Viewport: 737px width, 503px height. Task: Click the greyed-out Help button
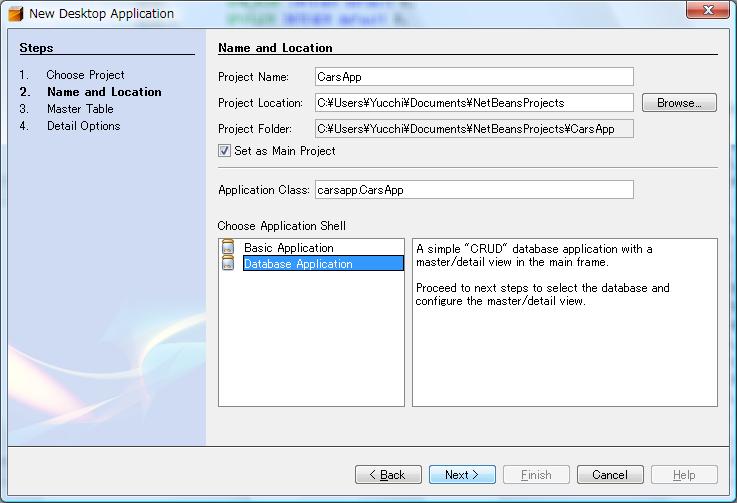pyautogui.click(x=684, y=475)
